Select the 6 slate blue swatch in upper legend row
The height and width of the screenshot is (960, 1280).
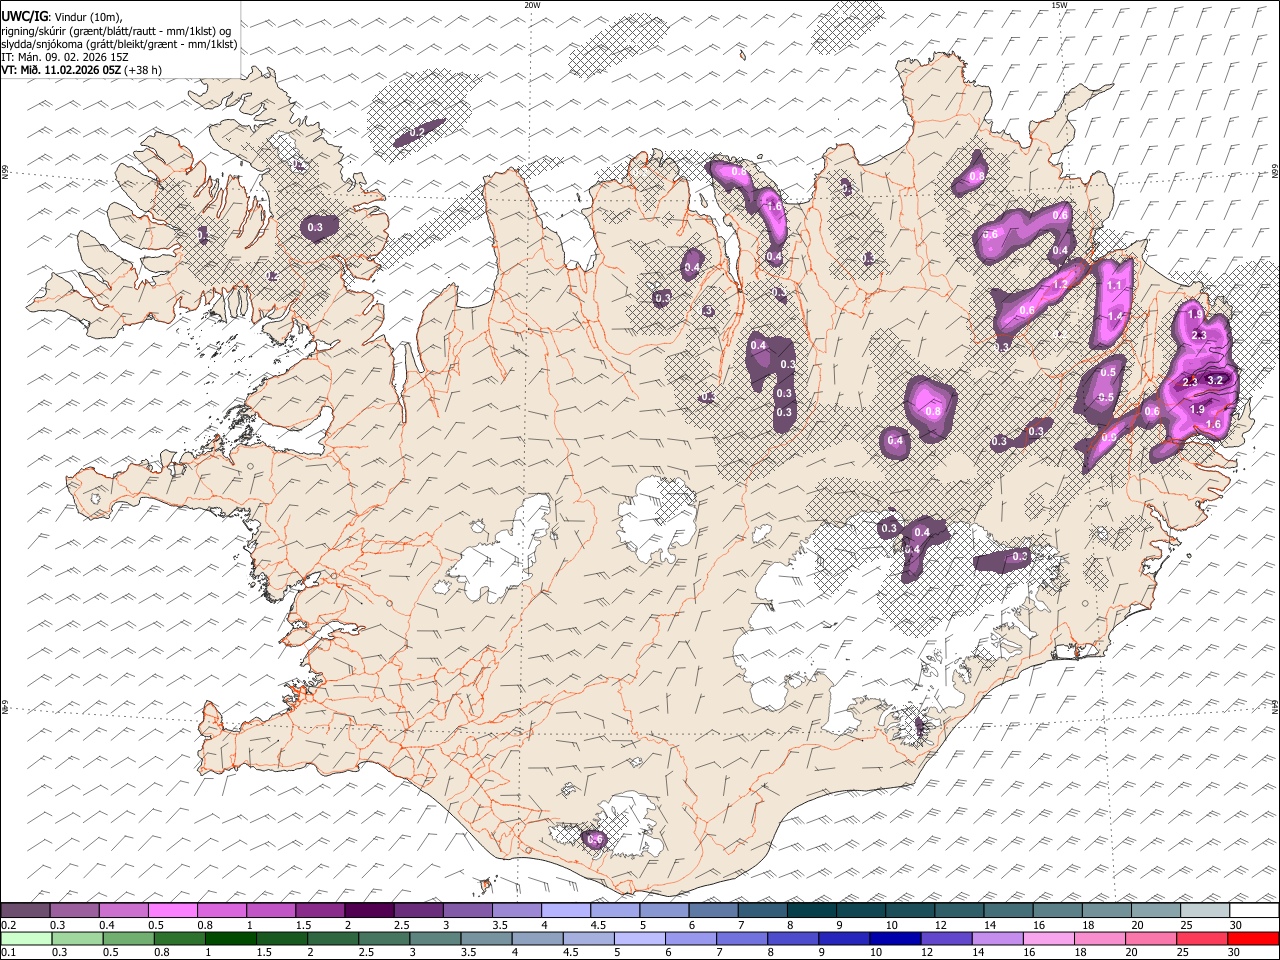713,910
